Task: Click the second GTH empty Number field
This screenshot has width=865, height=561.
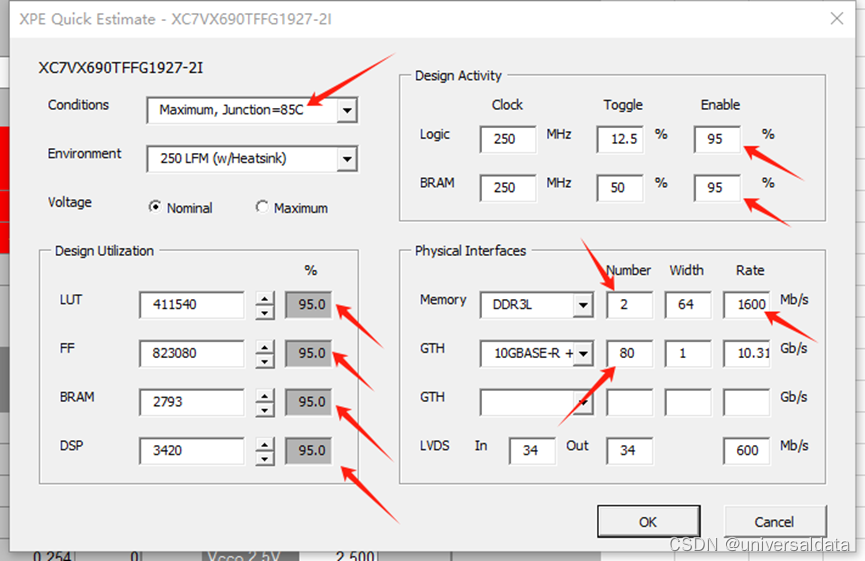Action: click(x=629, y=402)
